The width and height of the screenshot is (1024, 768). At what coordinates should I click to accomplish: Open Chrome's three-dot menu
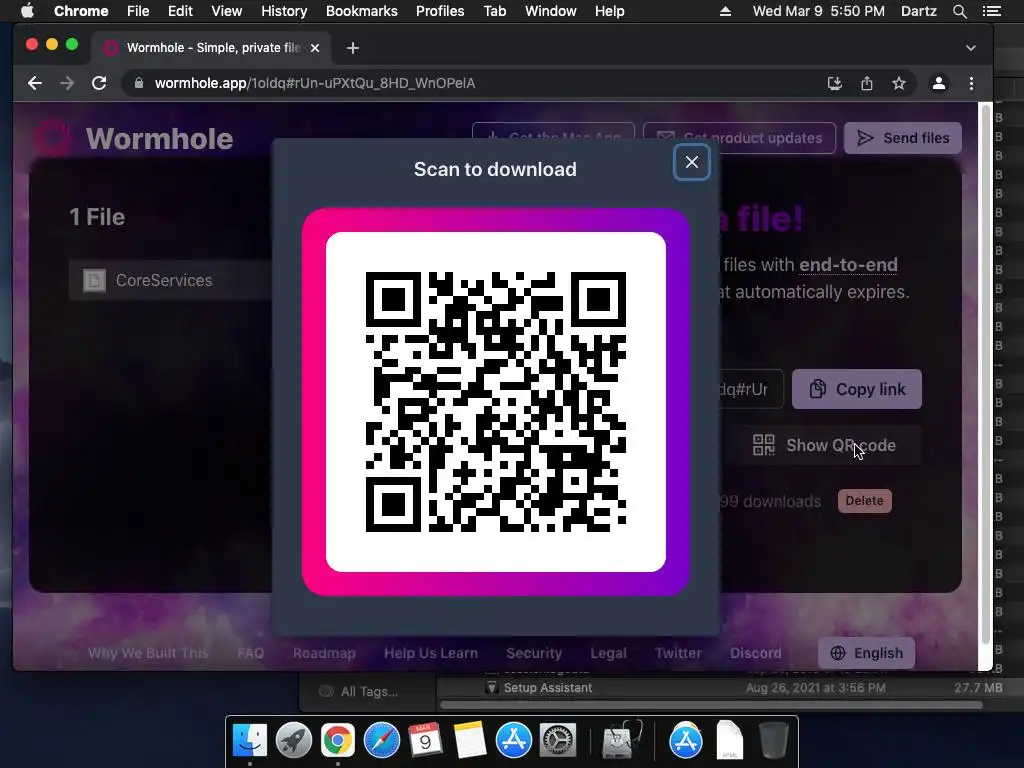pos(971,83)
